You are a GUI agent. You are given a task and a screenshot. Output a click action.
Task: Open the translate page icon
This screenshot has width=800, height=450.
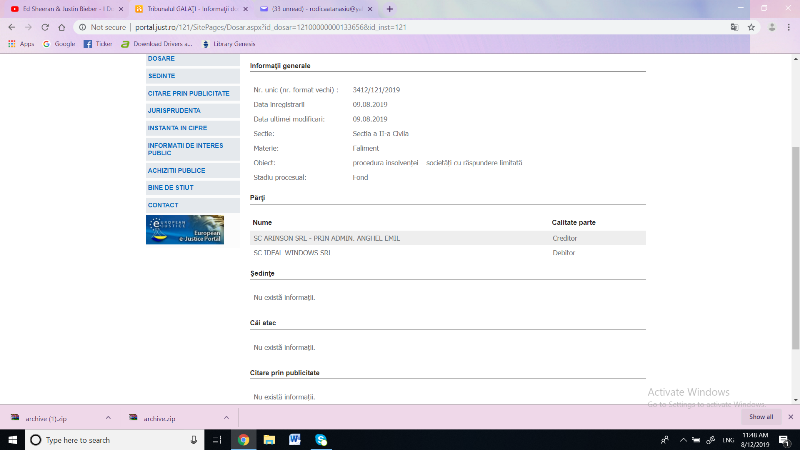(734, 27)
